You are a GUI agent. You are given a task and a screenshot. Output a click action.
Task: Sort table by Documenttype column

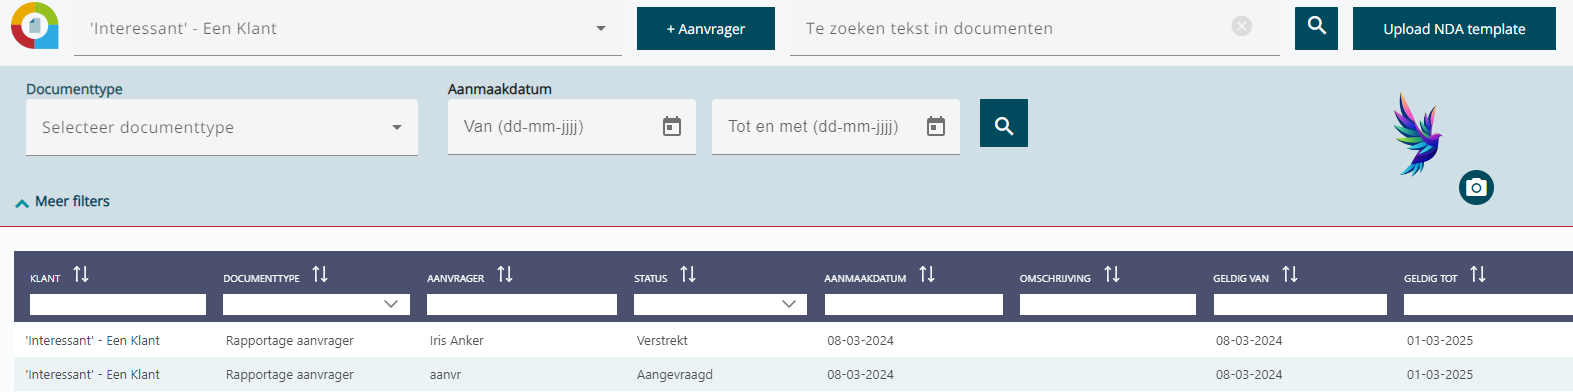[320, 274]
